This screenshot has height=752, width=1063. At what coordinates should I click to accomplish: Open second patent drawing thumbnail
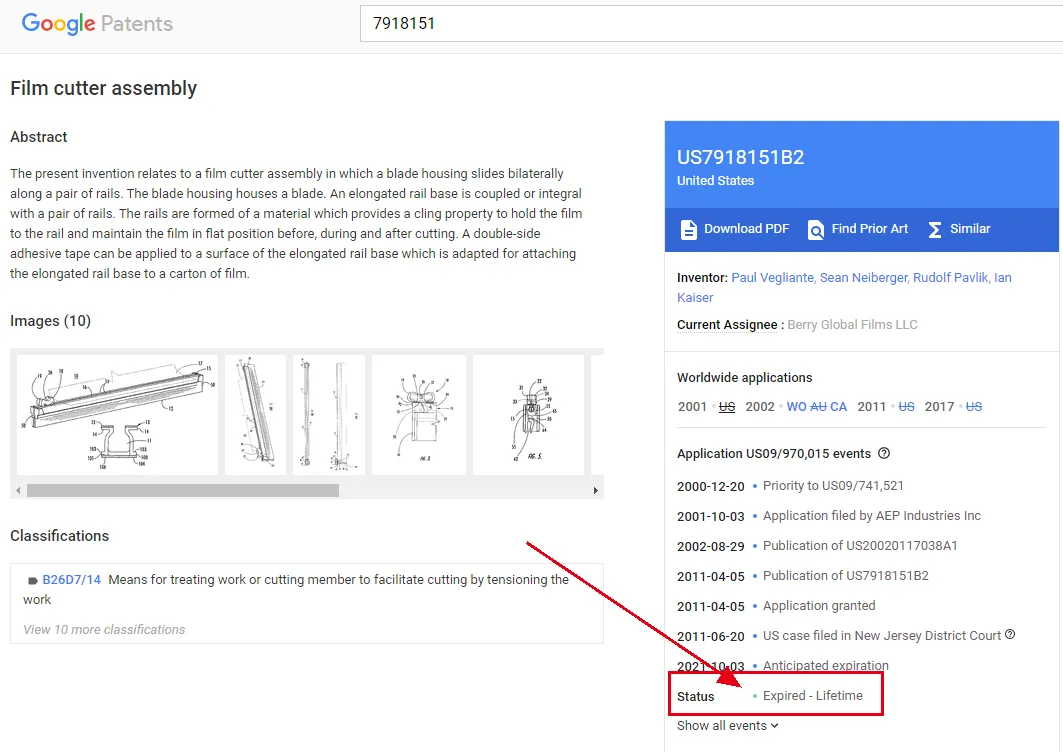pyautogui.click(x=256, y=415)
